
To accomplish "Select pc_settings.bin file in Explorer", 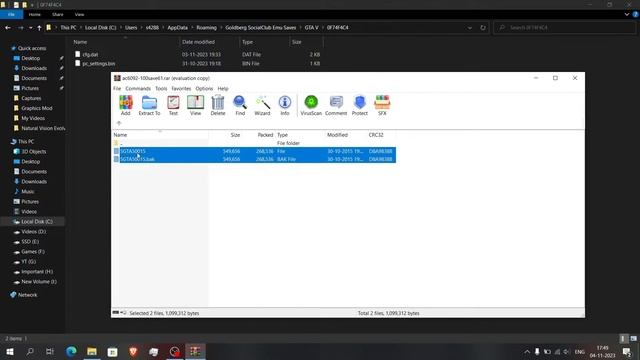I will click(98, 64).
